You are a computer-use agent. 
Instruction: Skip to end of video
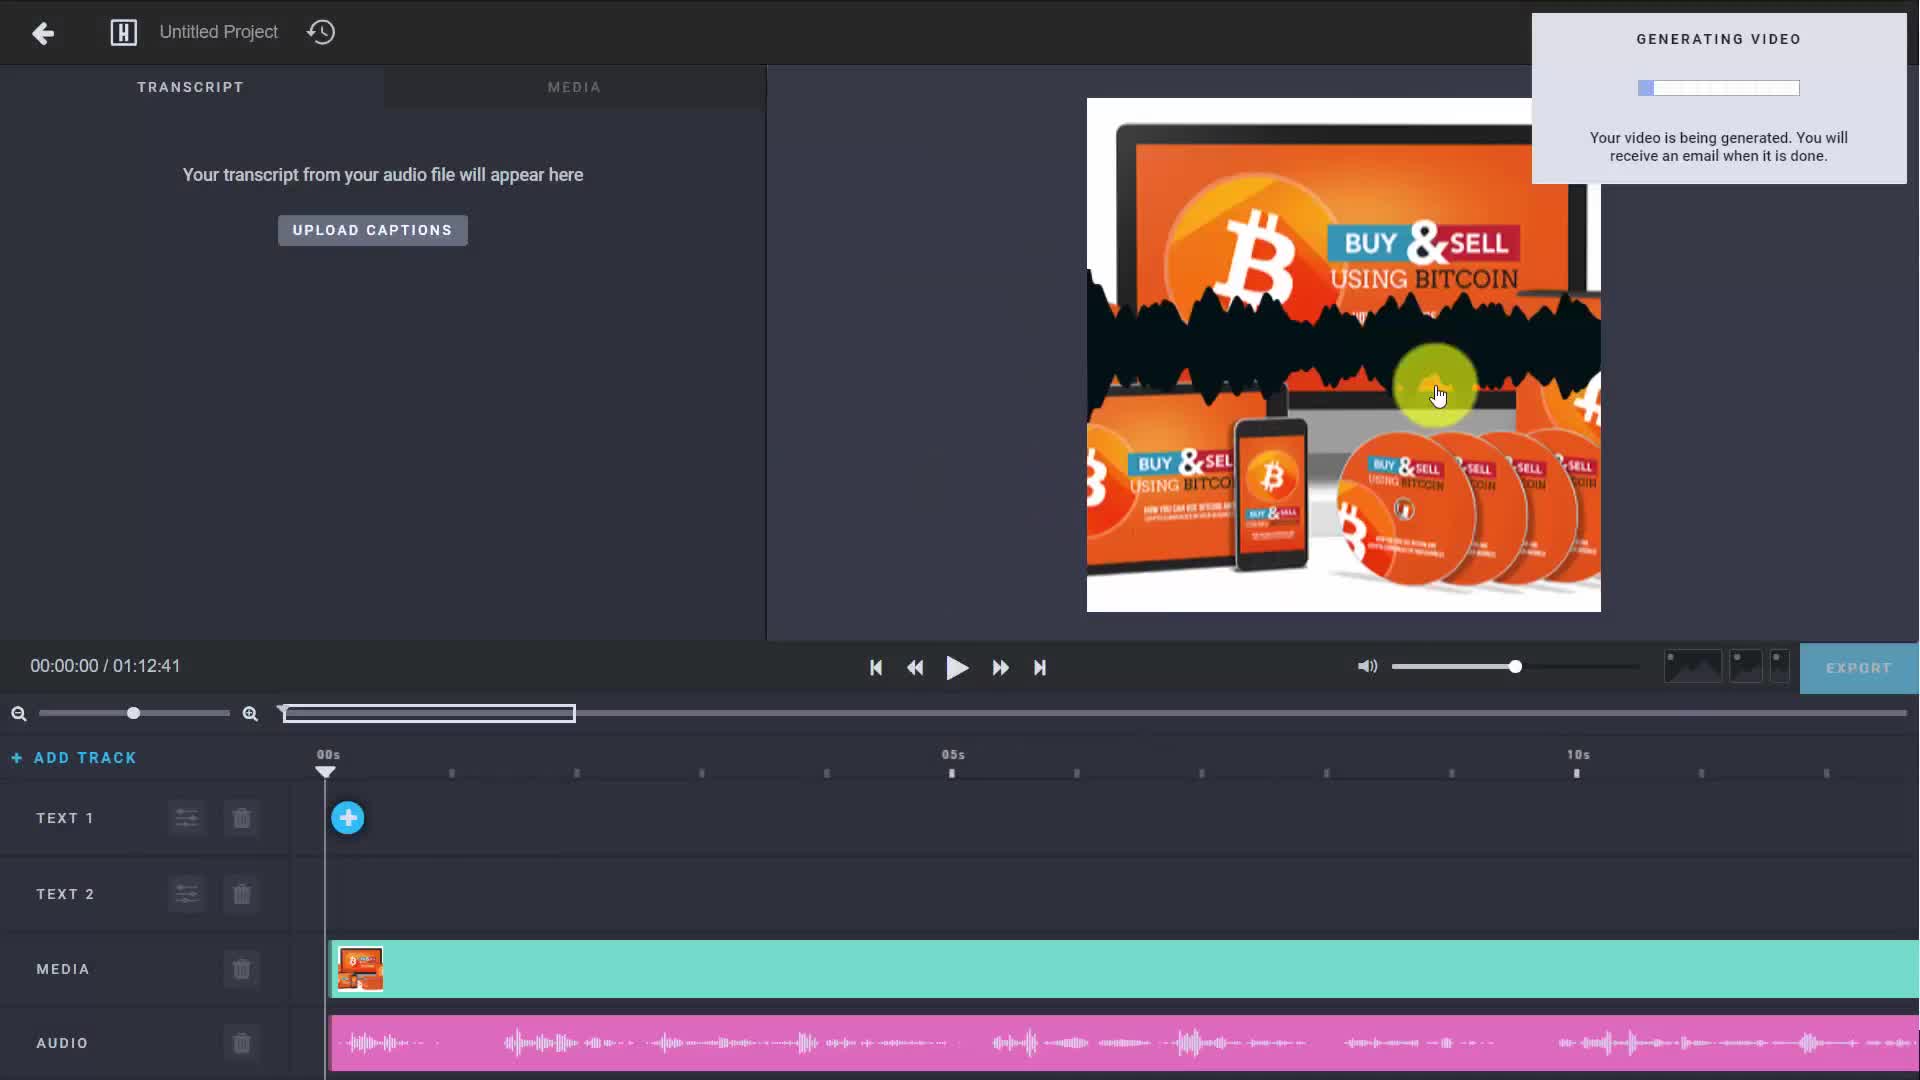(x=1040, y=667)
